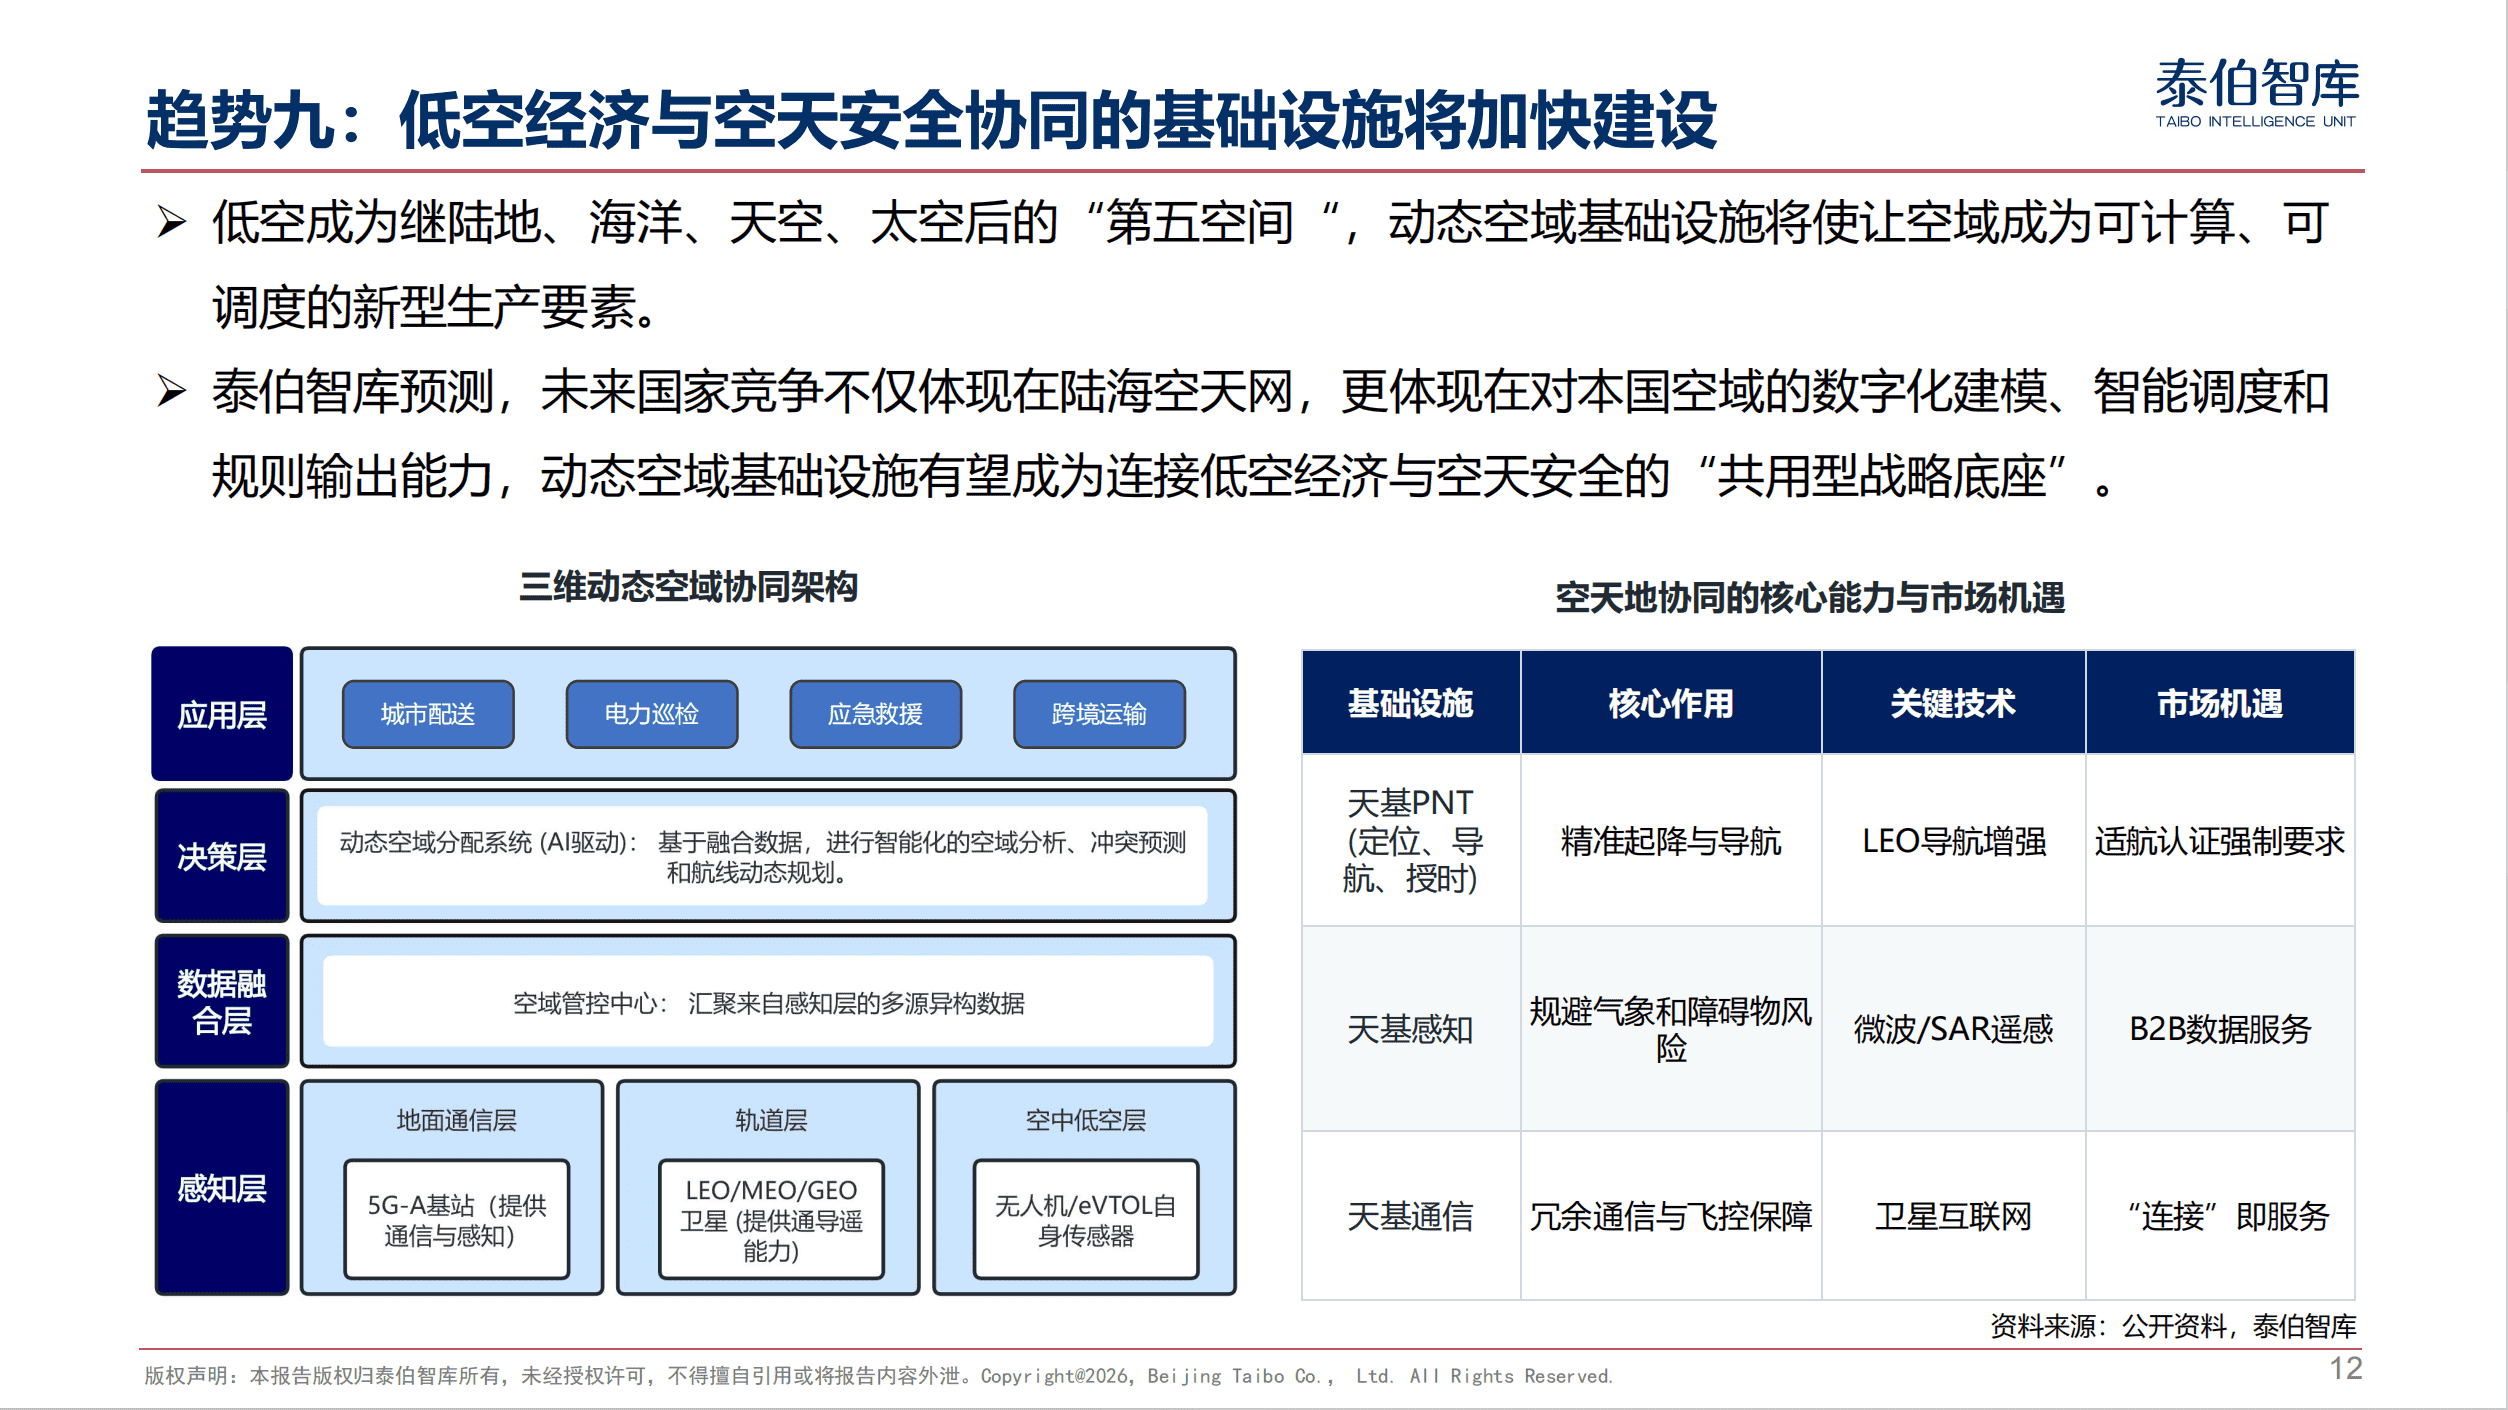Click the 卫星互联网 table cell
This screenshot has height=1410, width=2508.
(x=1952, y=1216)
